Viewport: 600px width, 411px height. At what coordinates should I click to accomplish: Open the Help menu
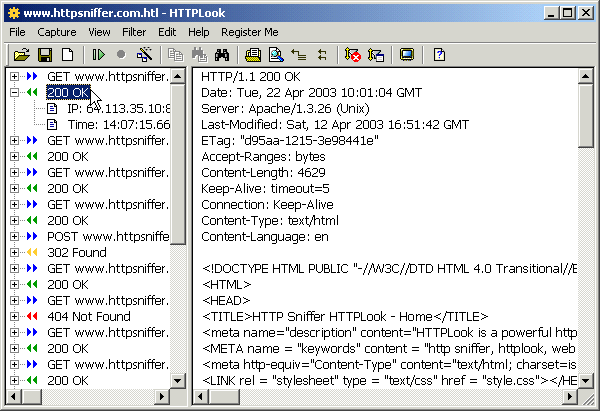pyautogui.click(x=199, y=32)
